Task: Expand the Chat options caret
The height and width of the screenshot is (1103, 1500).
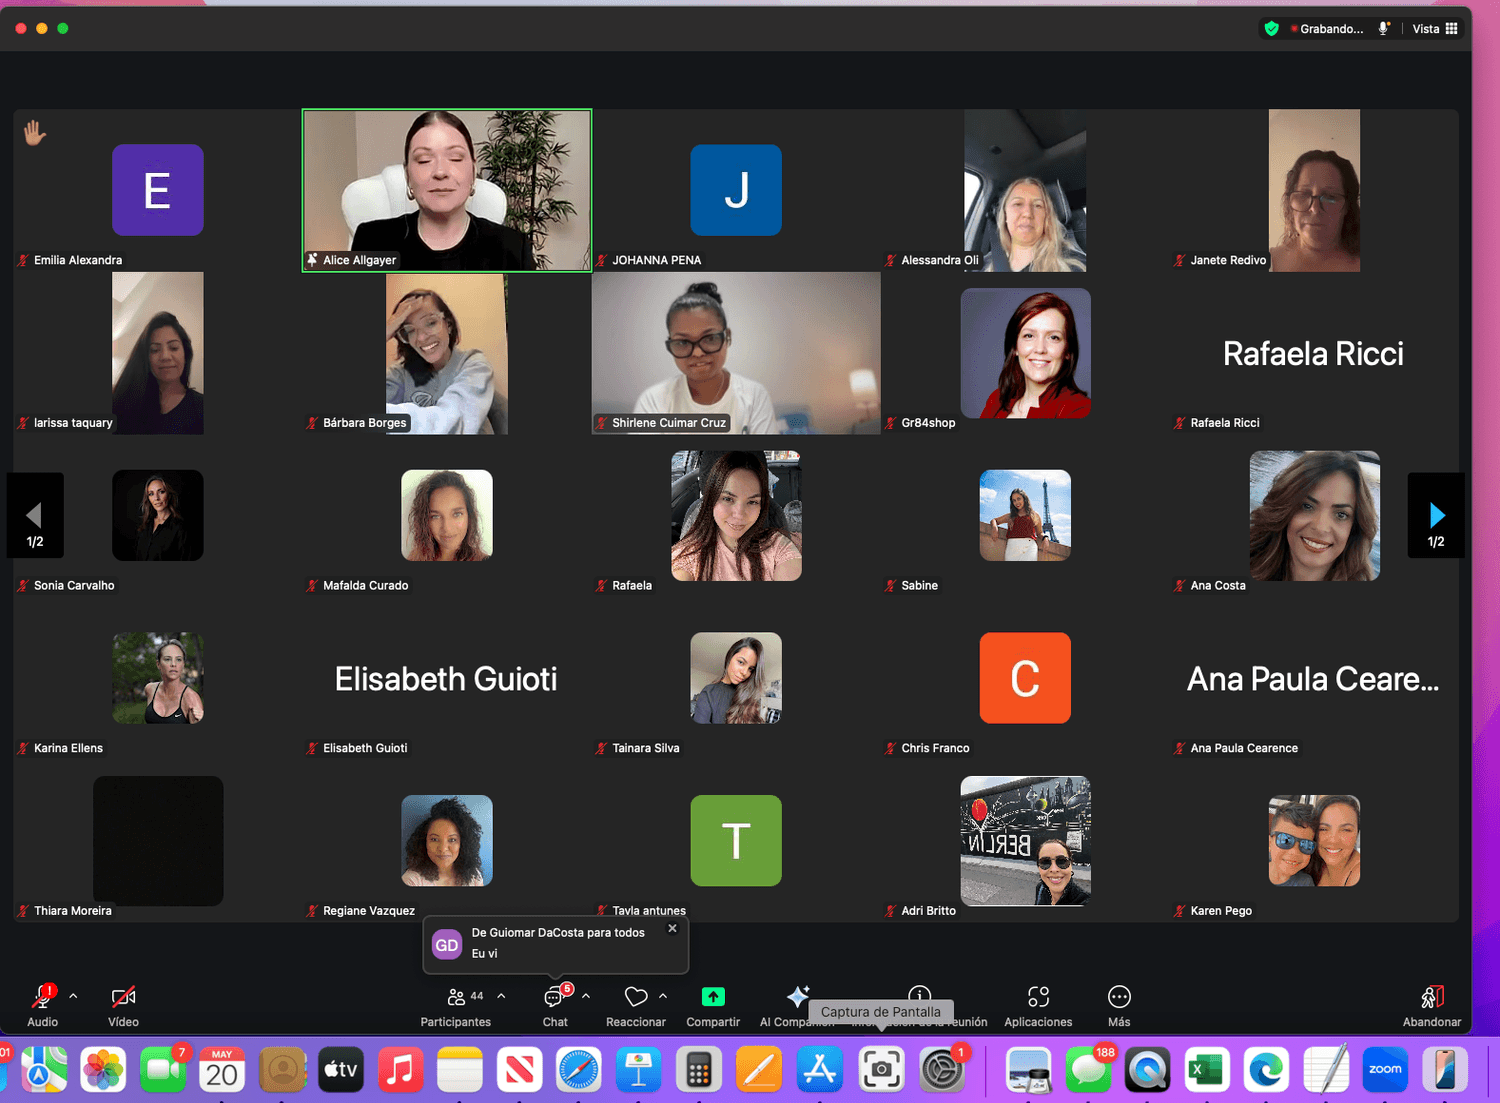Action: point(586,996)
